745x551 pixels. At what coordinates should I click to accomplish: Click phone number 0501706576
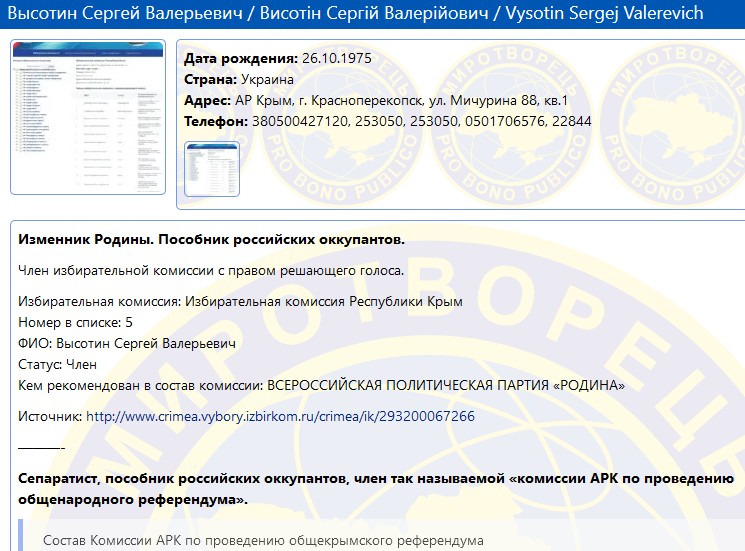[x=505, y=122]
